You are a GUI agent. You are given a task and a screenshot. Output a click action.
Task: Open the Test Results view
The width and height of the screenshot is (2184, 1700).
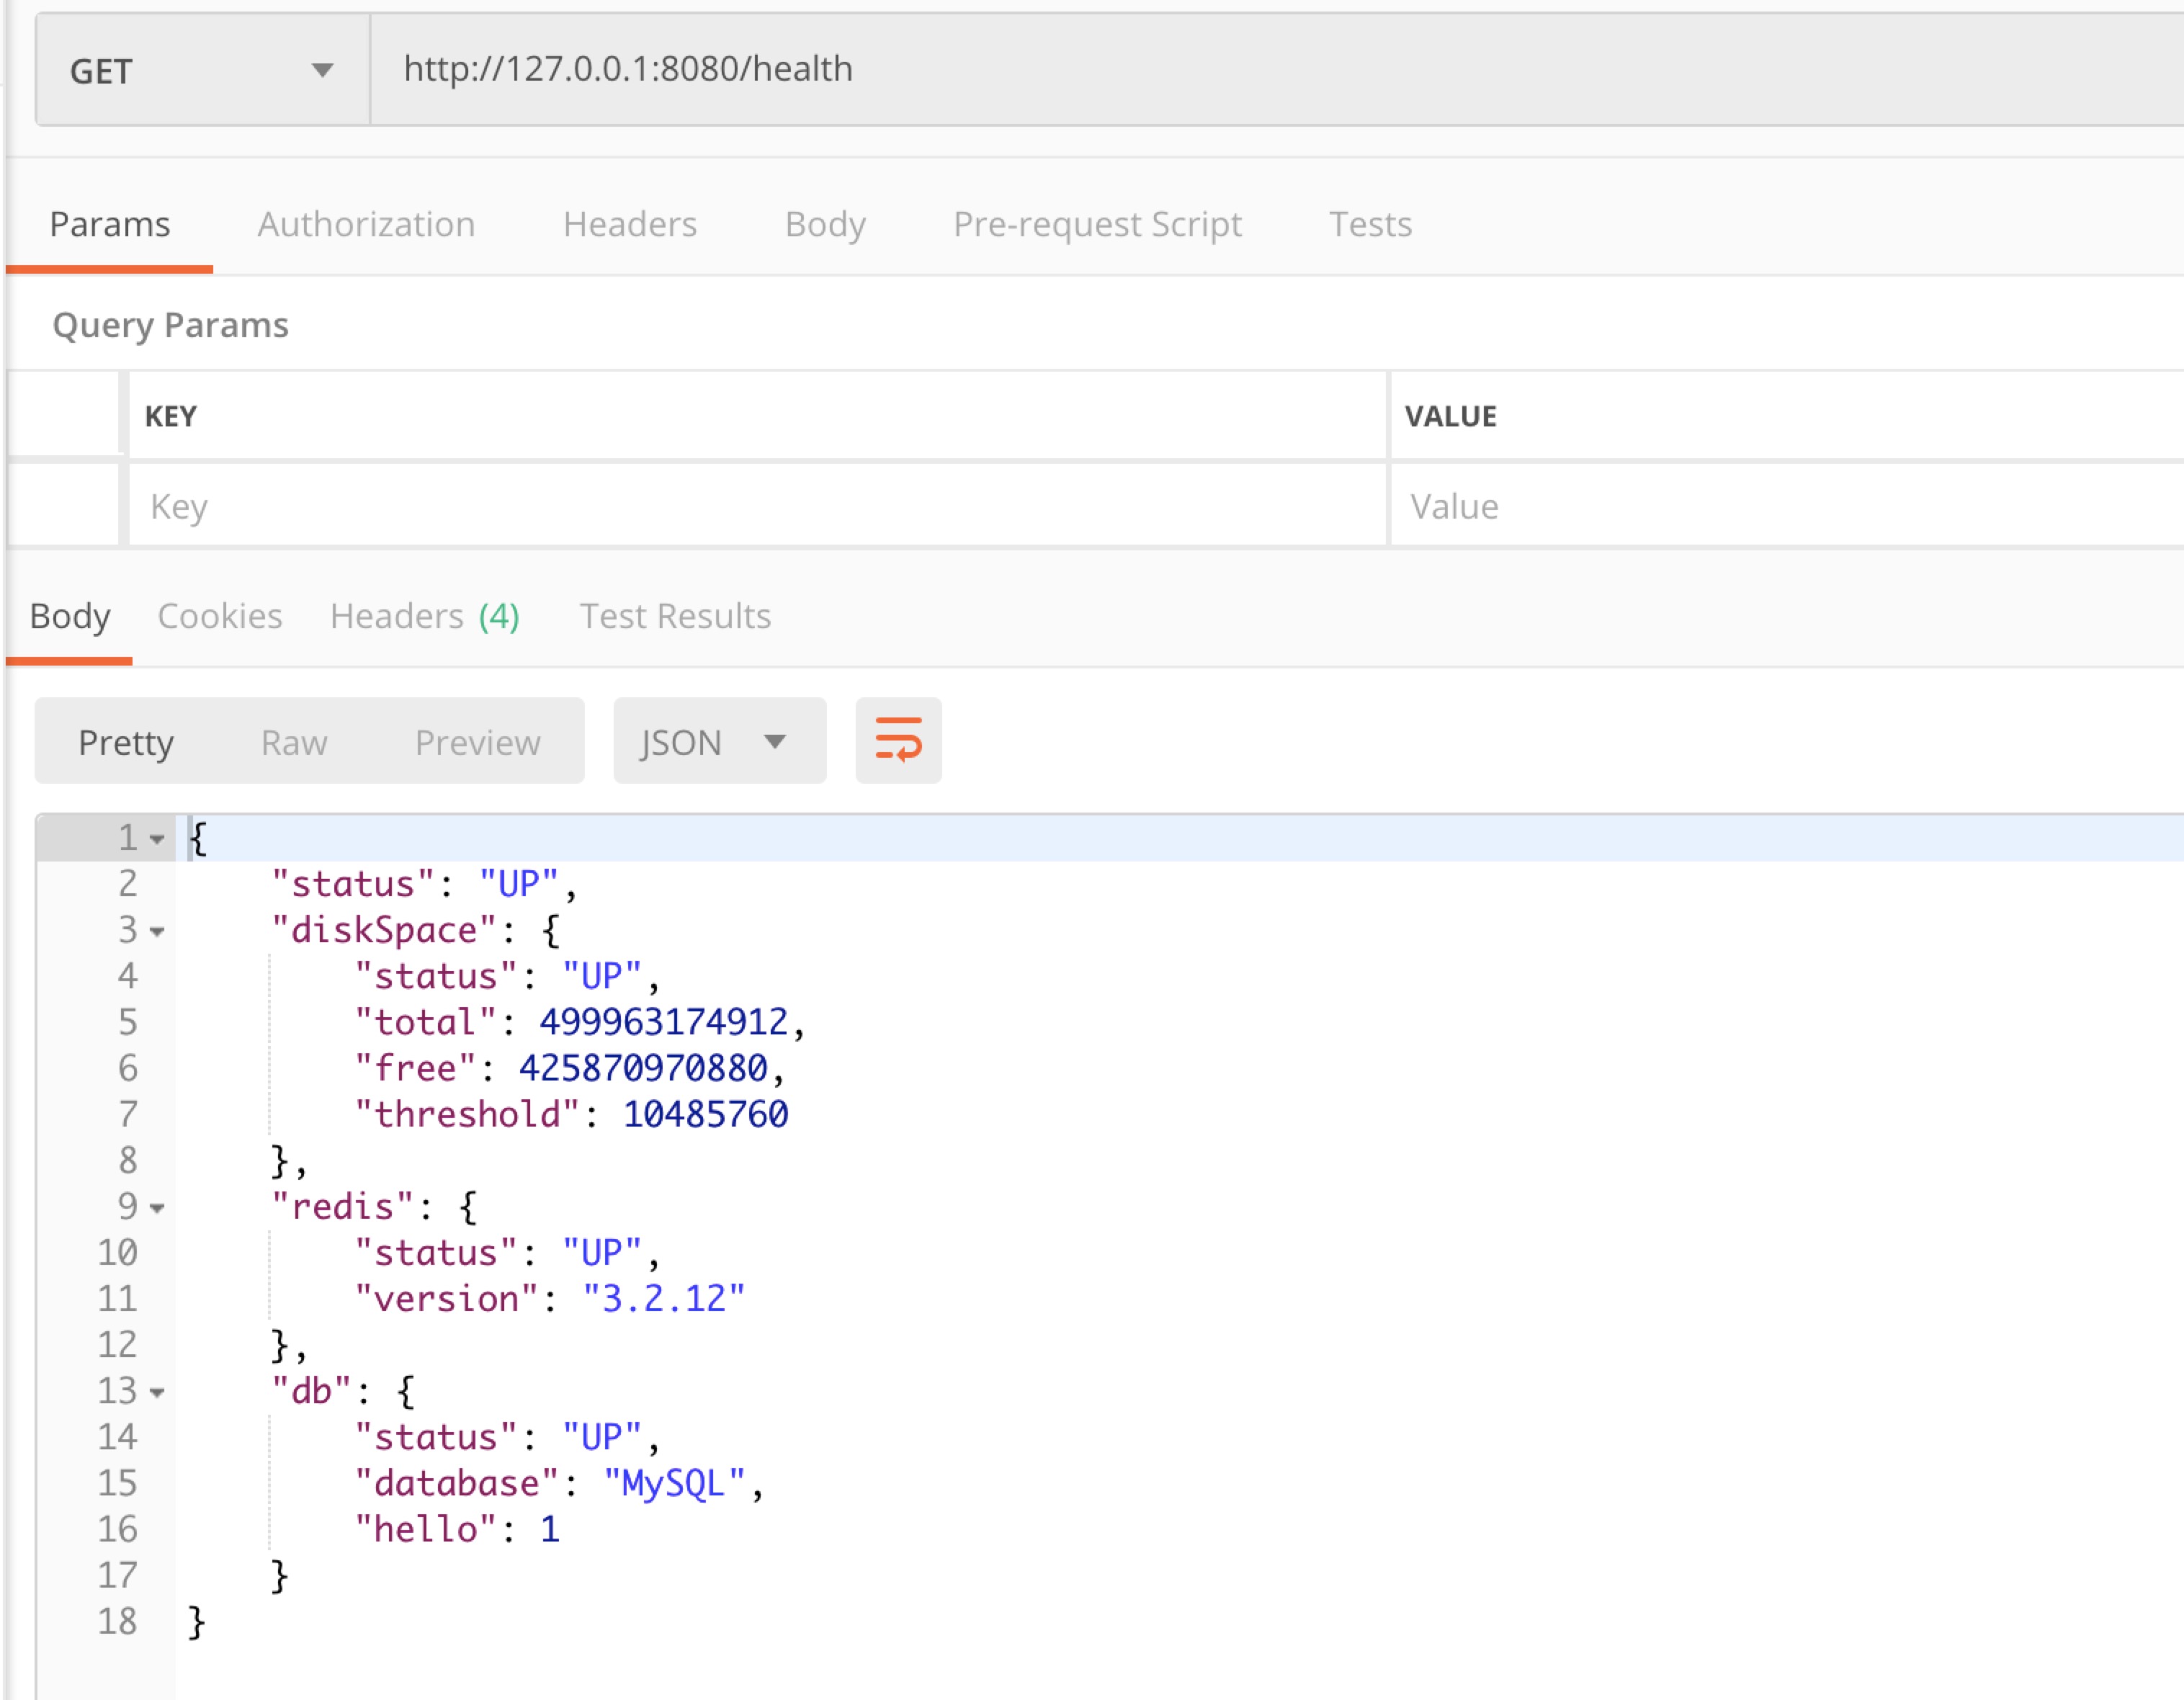[674, 616]
